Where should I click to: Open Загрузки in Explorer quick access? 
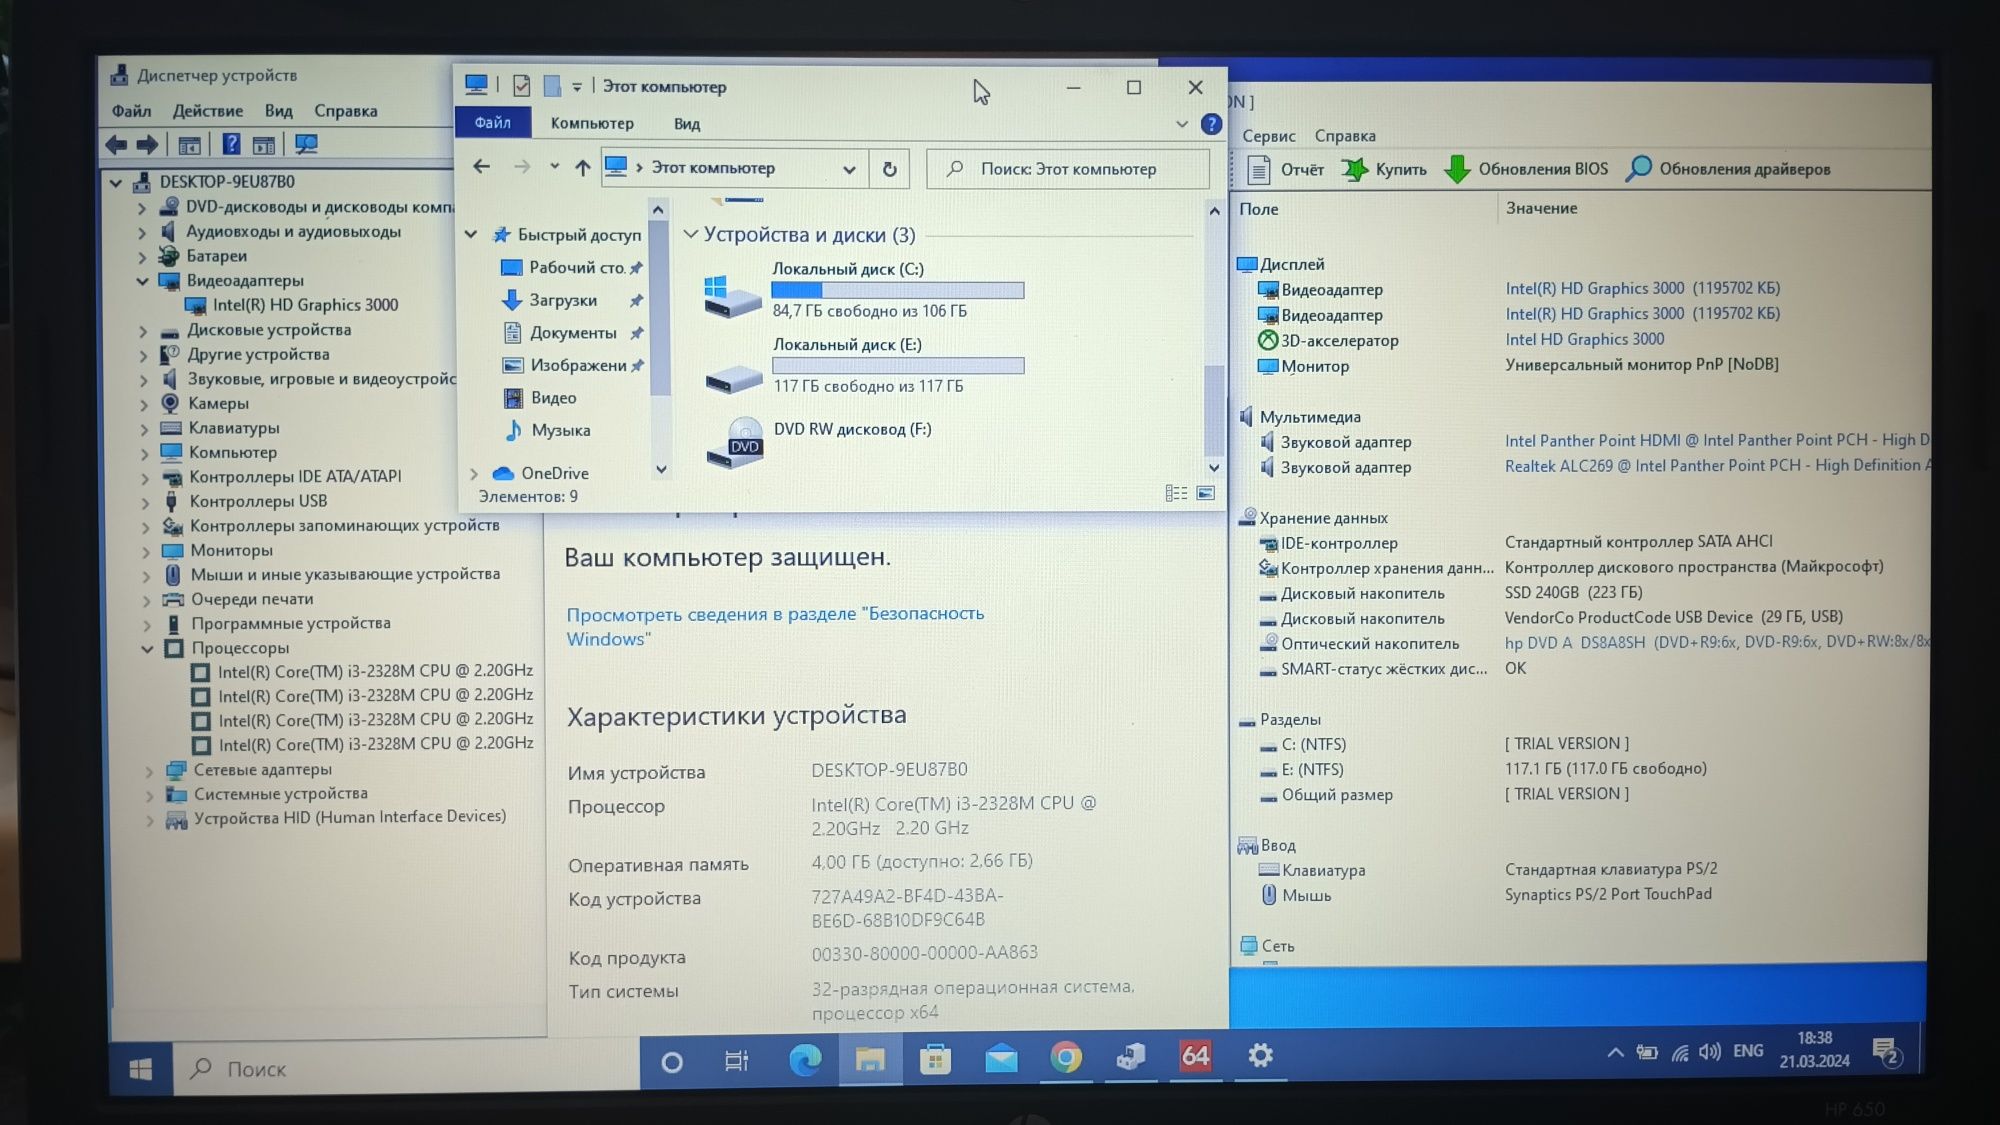coord(563,300)
